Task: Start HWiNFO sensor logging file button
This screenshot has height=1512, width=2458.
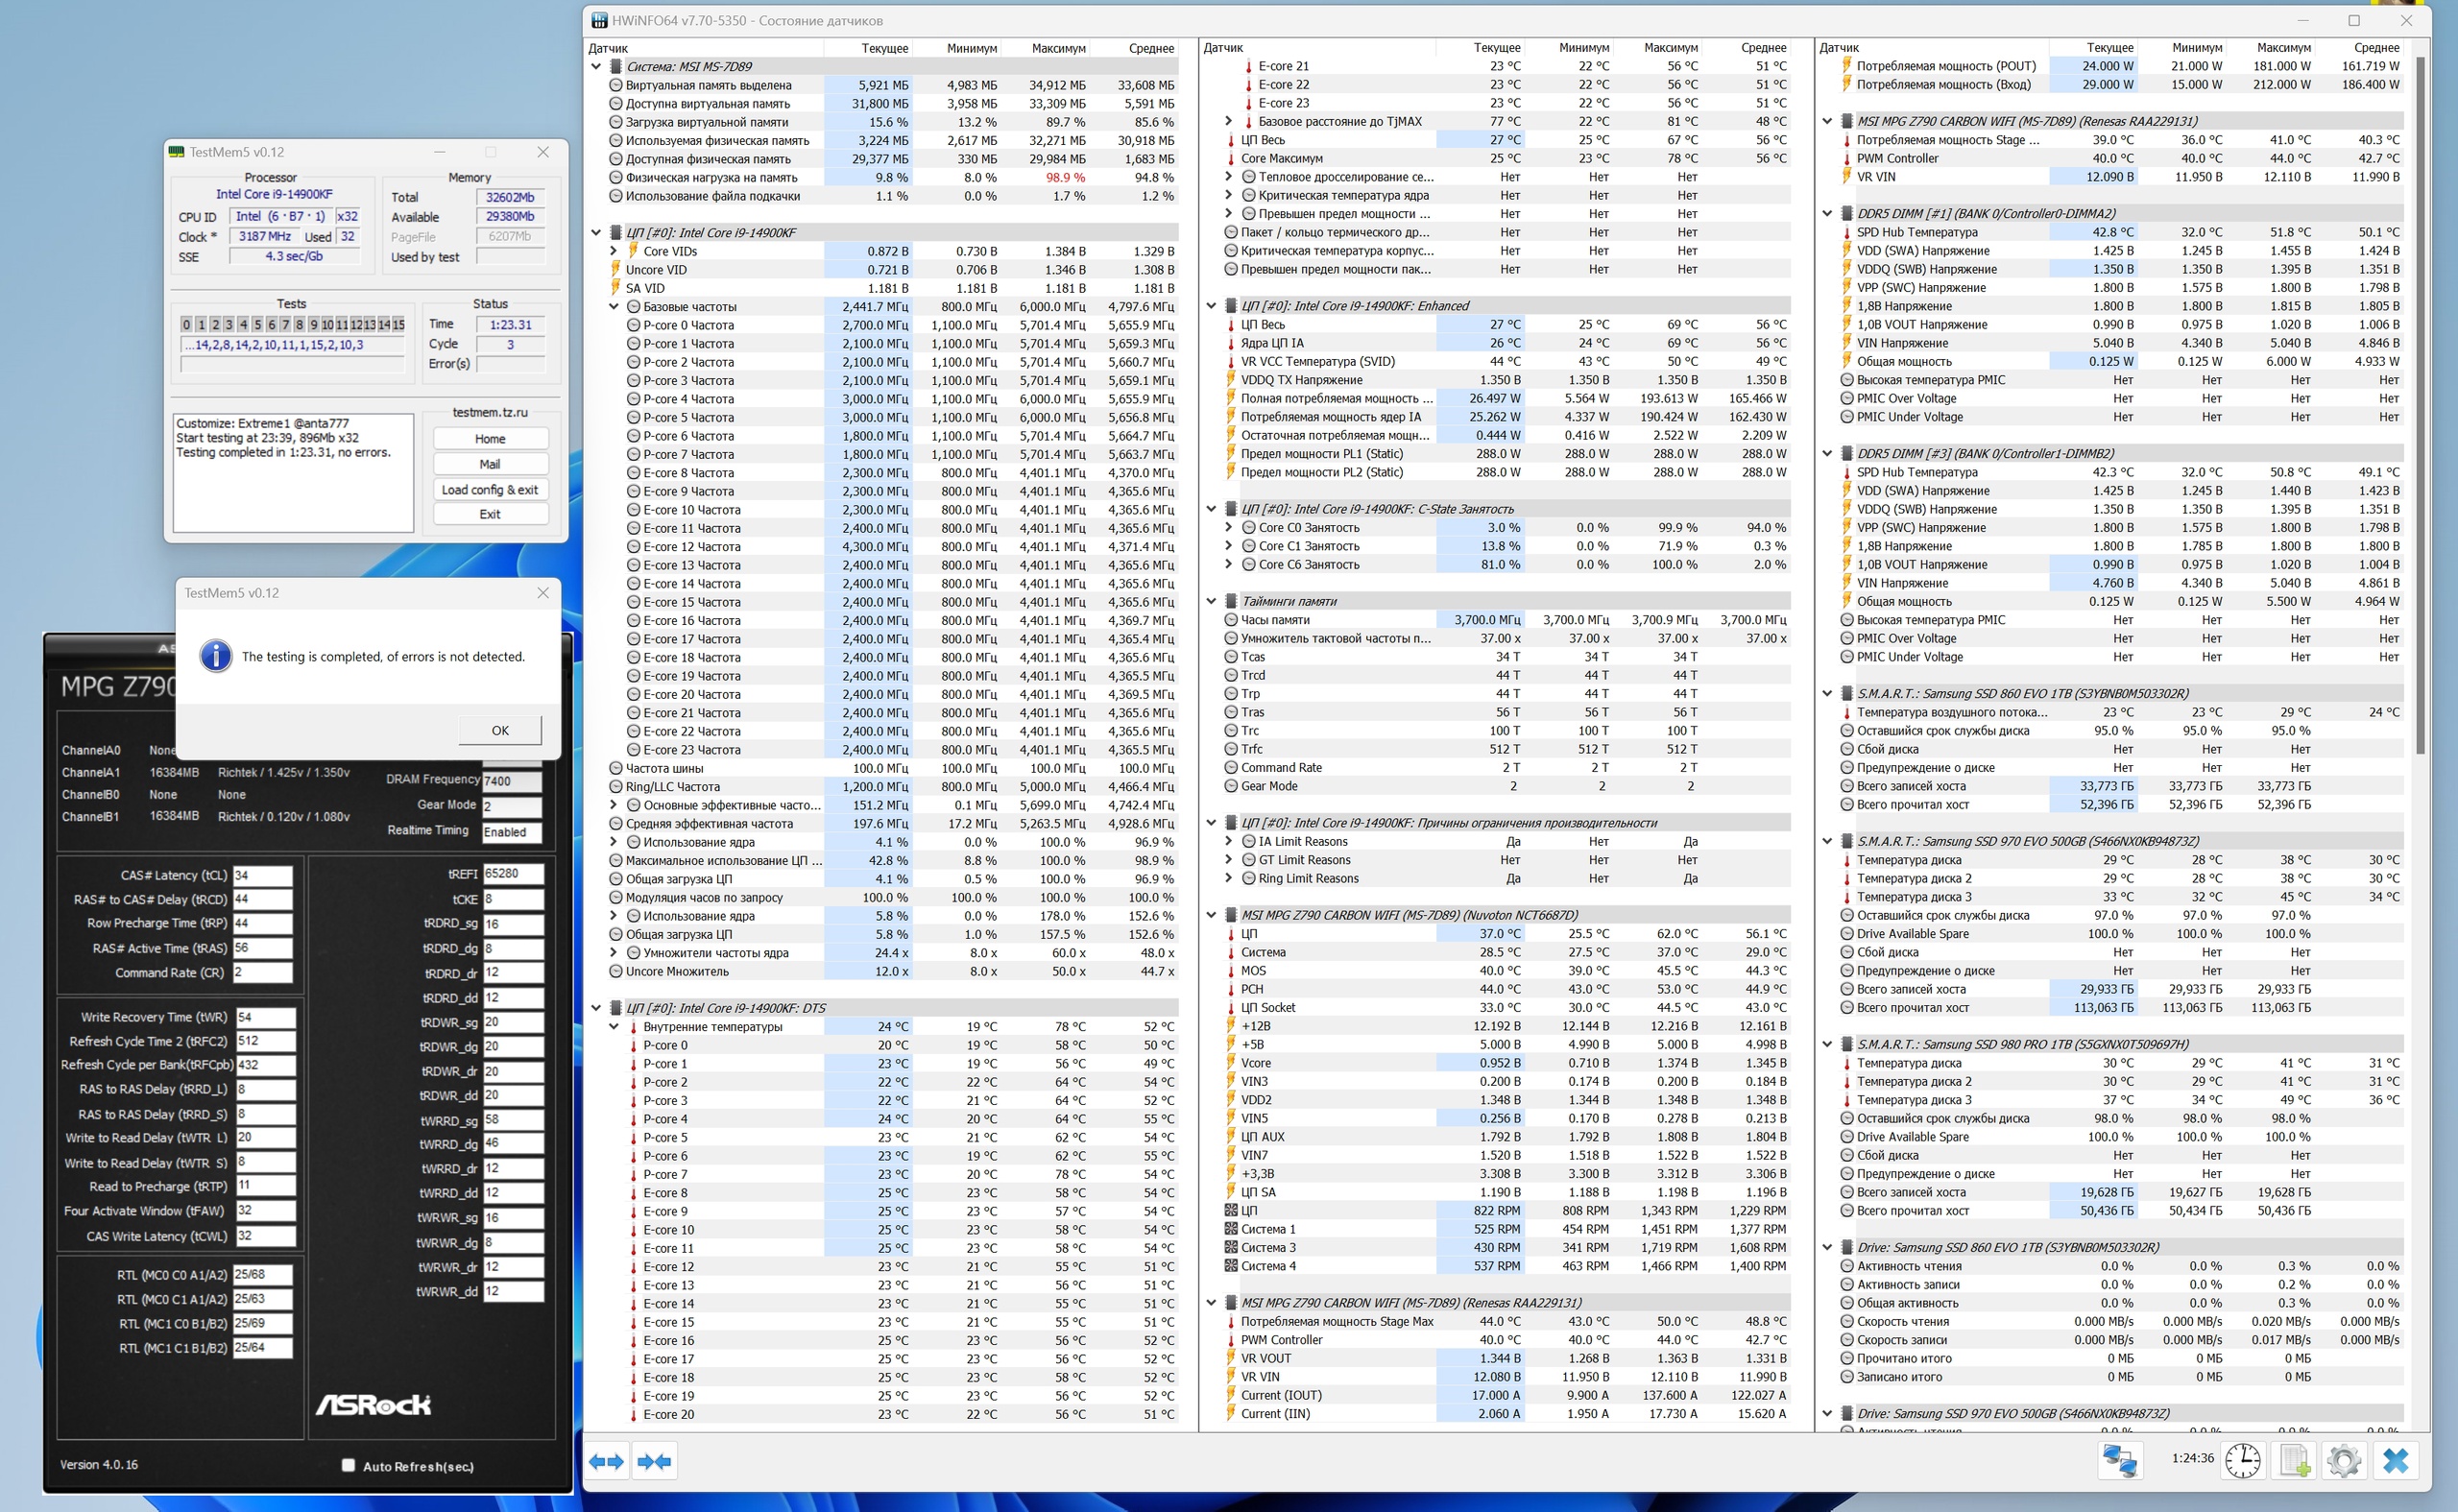Action: coord(2294,1460)
